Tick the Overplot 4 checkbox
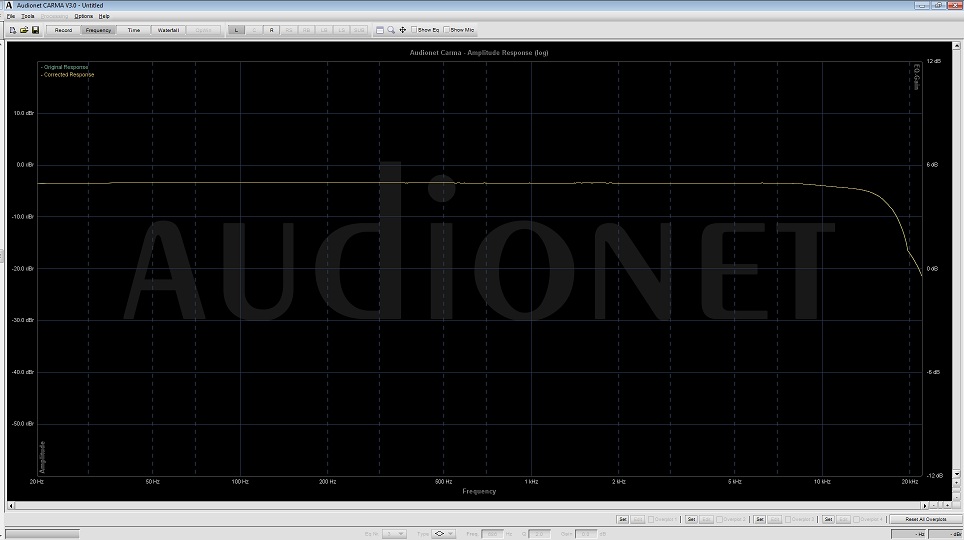 (856, 520)
